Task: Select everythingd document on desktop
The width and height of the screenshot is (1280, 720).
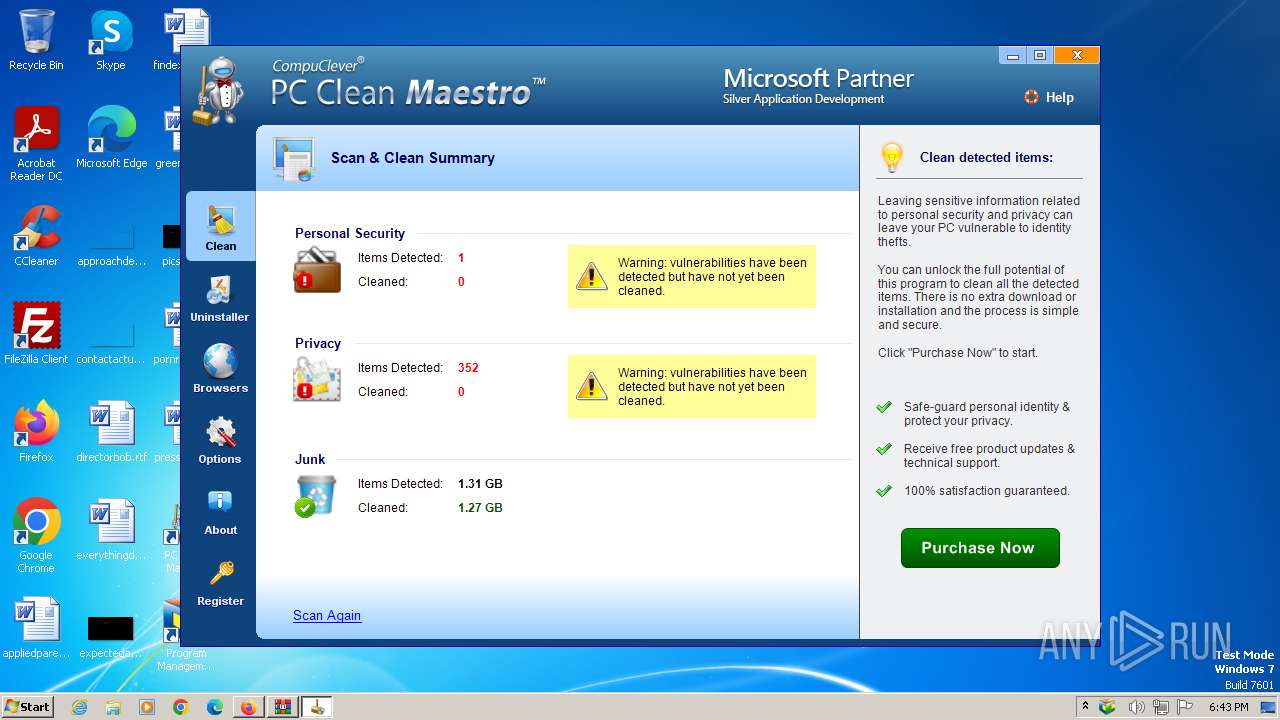Action: tap(111, 530)
